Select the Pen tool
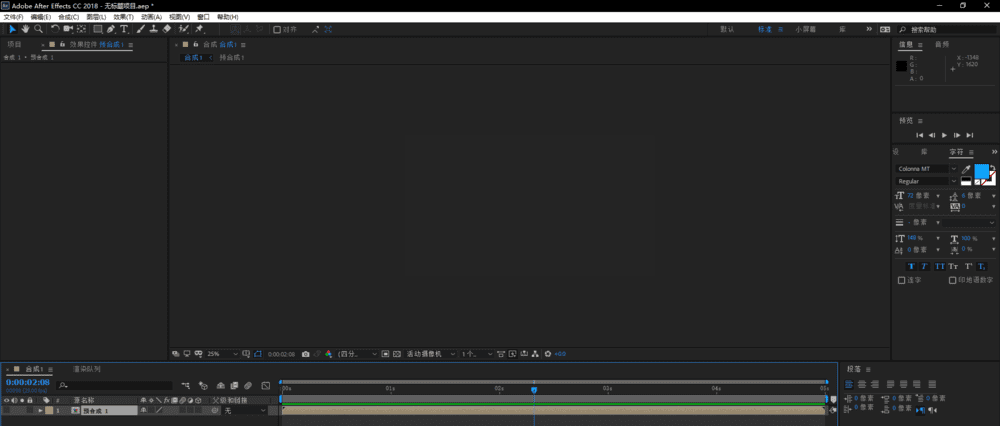 [x=111, y=29]
